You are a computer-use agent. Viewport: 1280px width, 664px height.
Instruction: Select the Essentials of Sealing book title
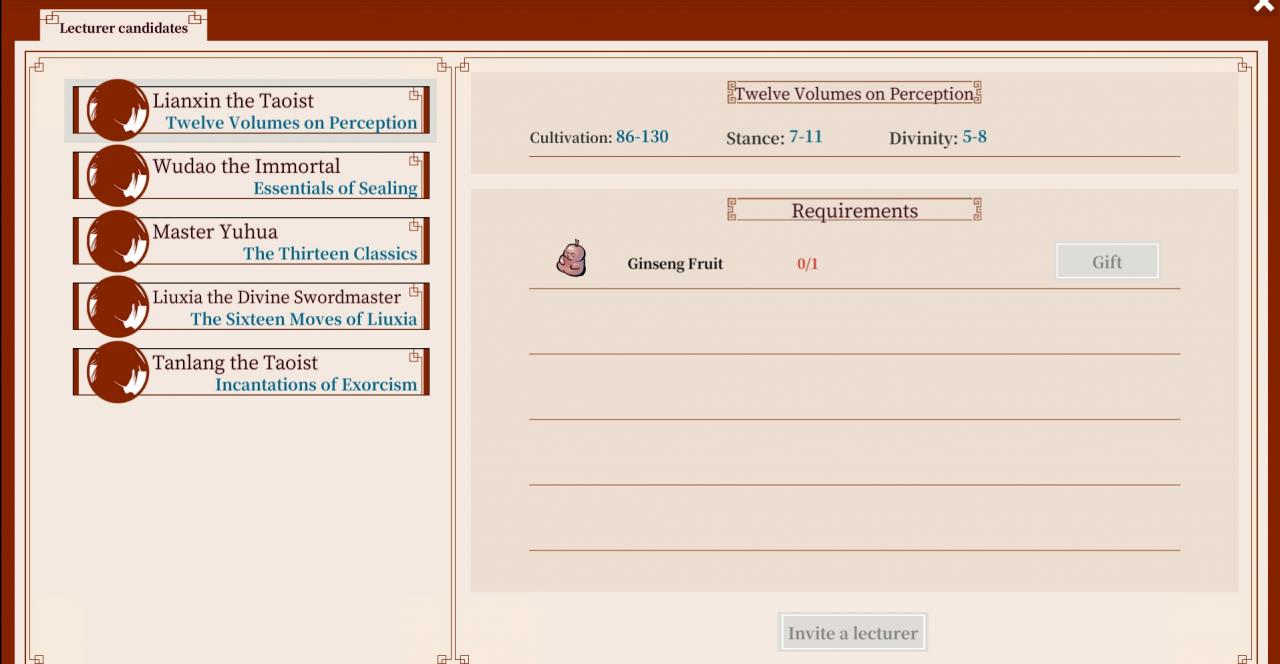click(x=335, y=188)
